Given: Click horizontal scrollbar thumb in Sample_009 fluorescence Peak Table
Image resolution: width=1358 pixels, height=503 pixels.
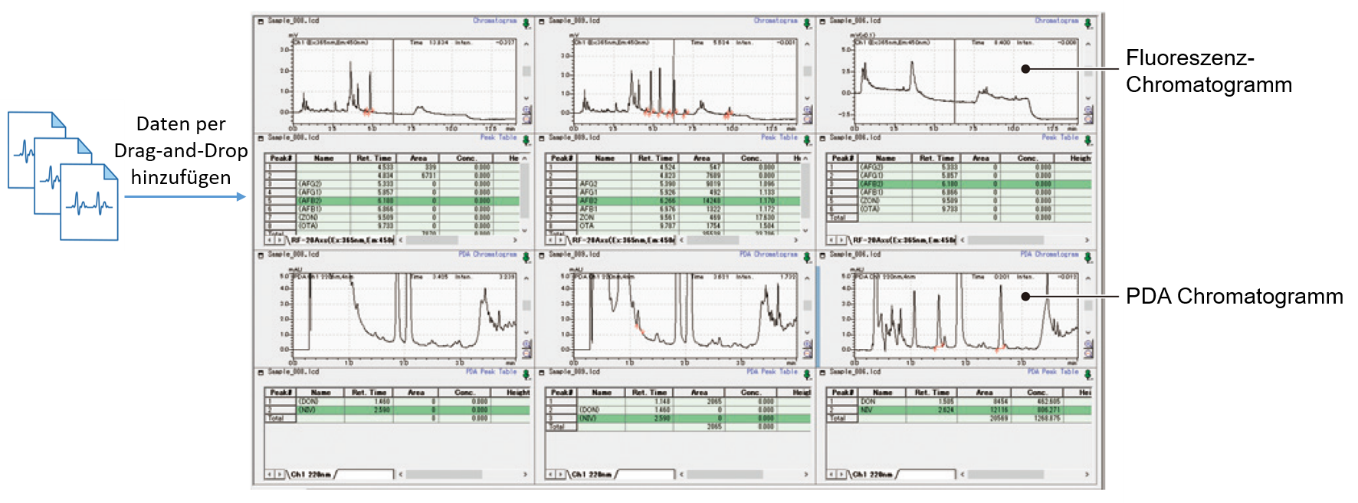Looking at the screenshot, I should point(712,240).
